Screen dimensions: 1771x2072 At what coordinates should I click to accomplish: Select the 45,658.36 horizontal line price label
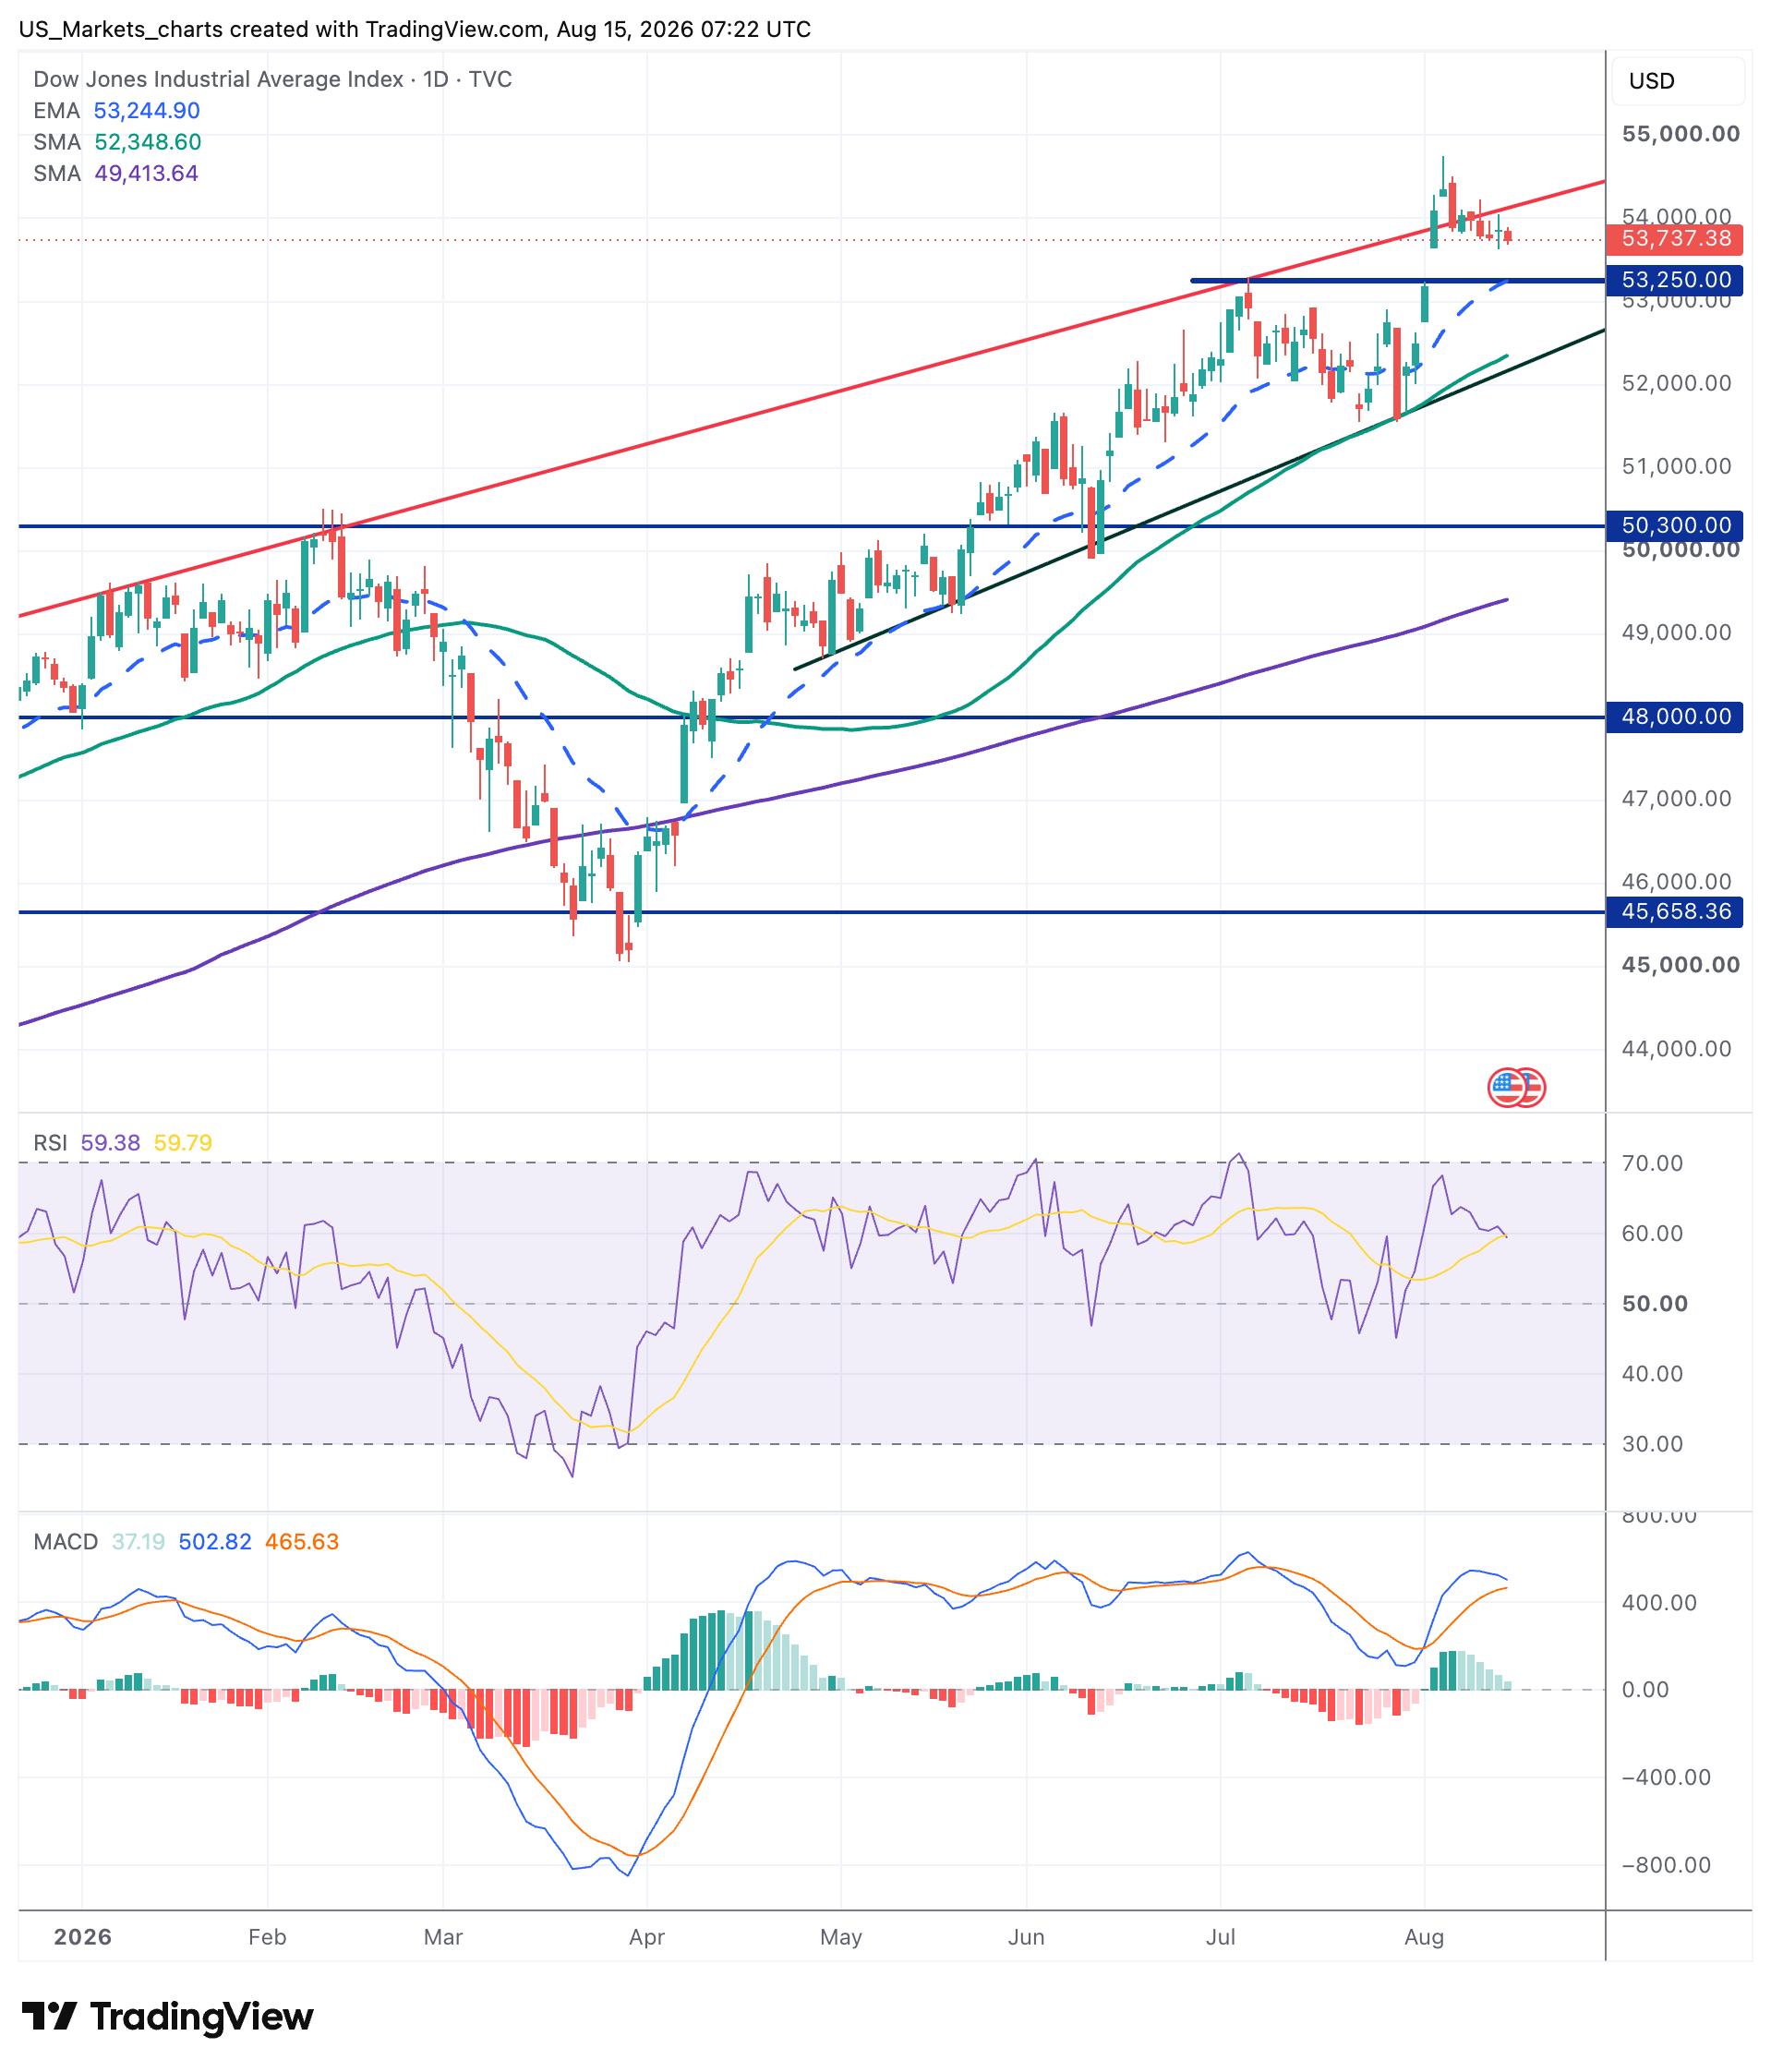click(x=1675, y=911)
